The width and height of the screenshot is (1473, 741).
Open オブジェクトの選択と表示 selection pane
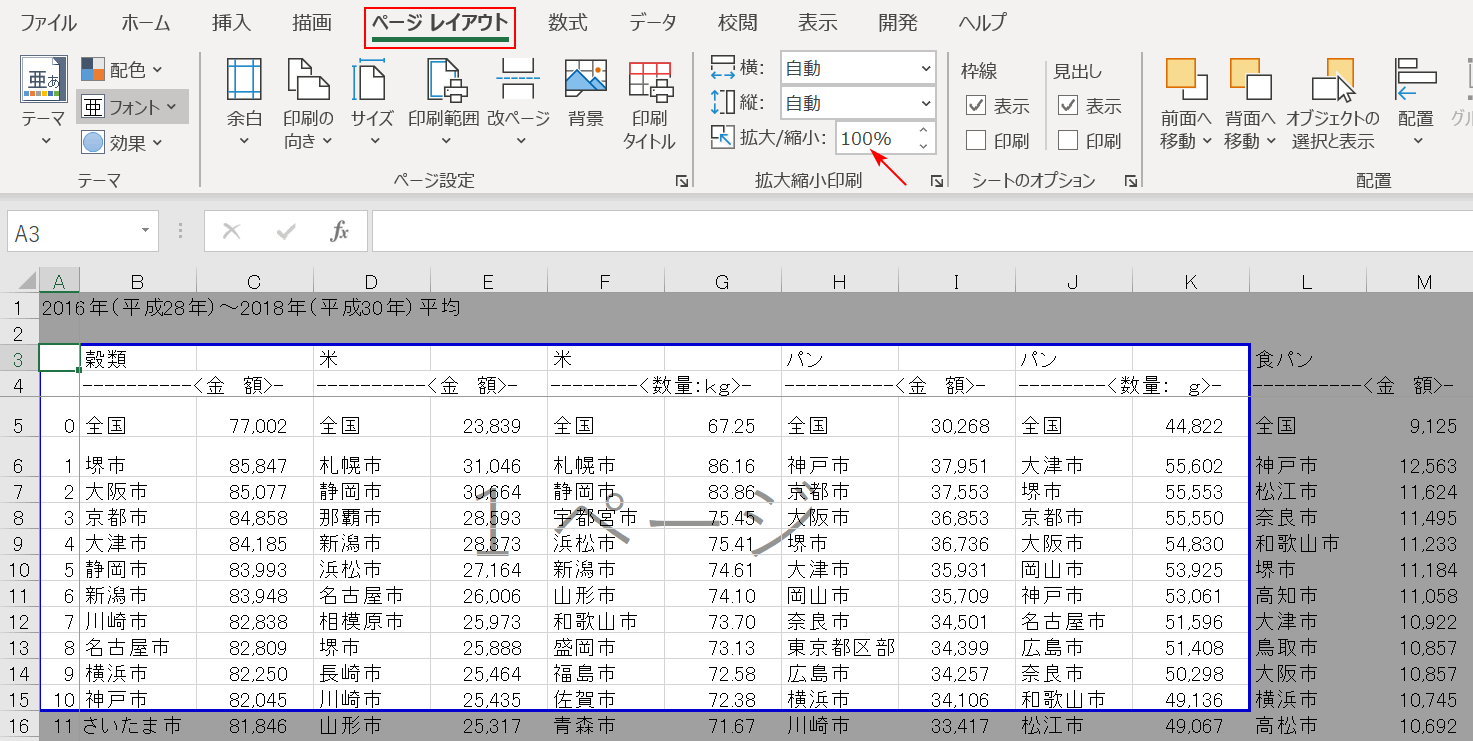coord(1333,104)
